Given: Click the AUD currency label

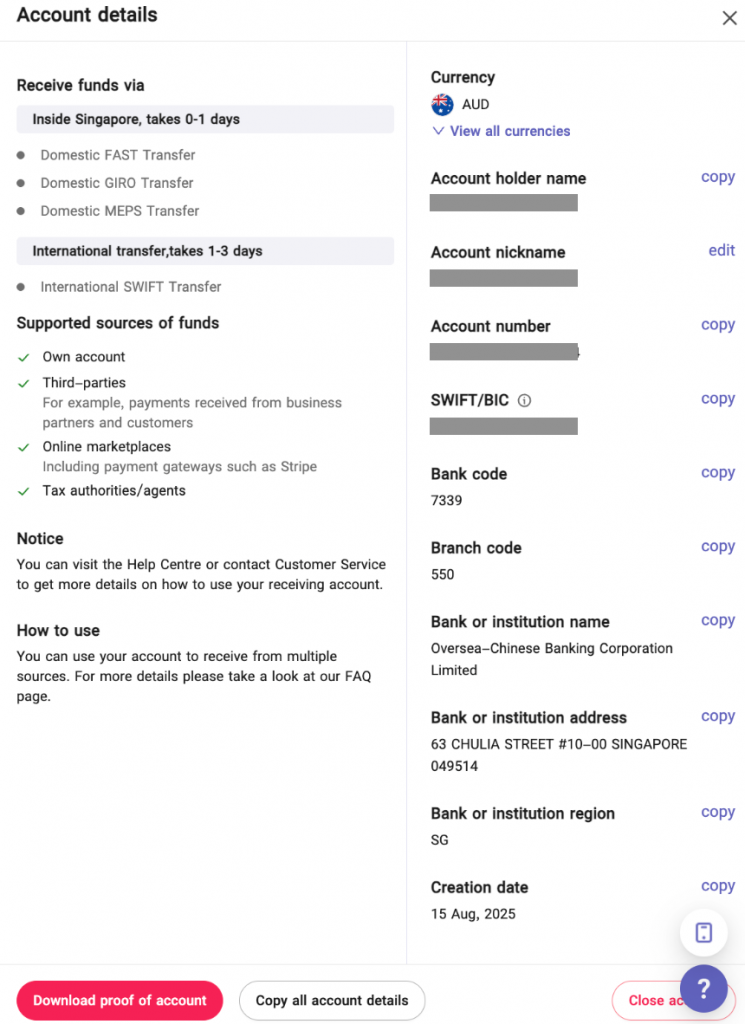Looking at the screenshot, I should click(x=476, y=104).
